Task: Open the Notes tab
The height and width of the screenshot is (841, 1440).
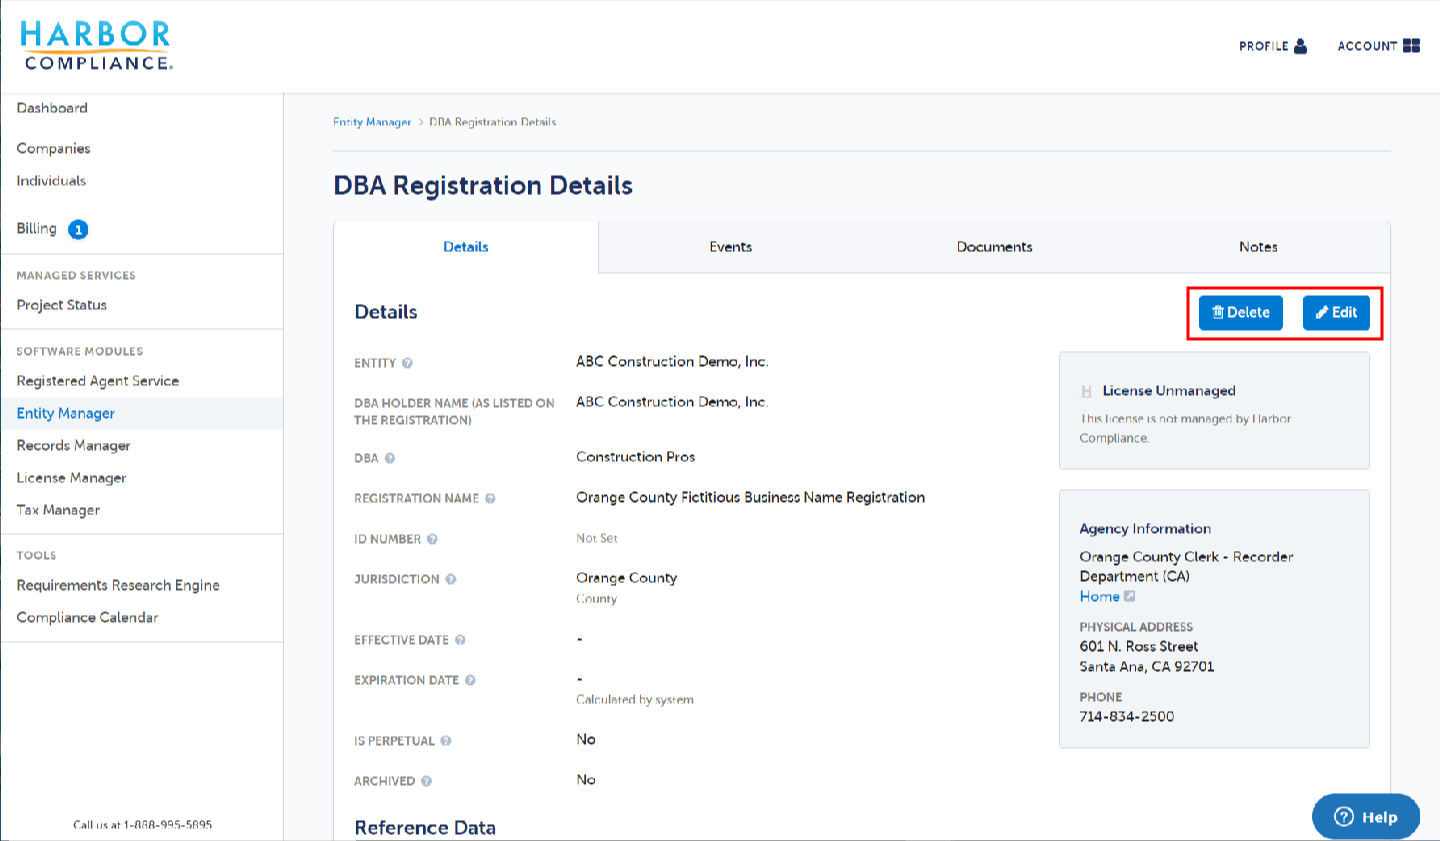Action: pos(1258,247)
